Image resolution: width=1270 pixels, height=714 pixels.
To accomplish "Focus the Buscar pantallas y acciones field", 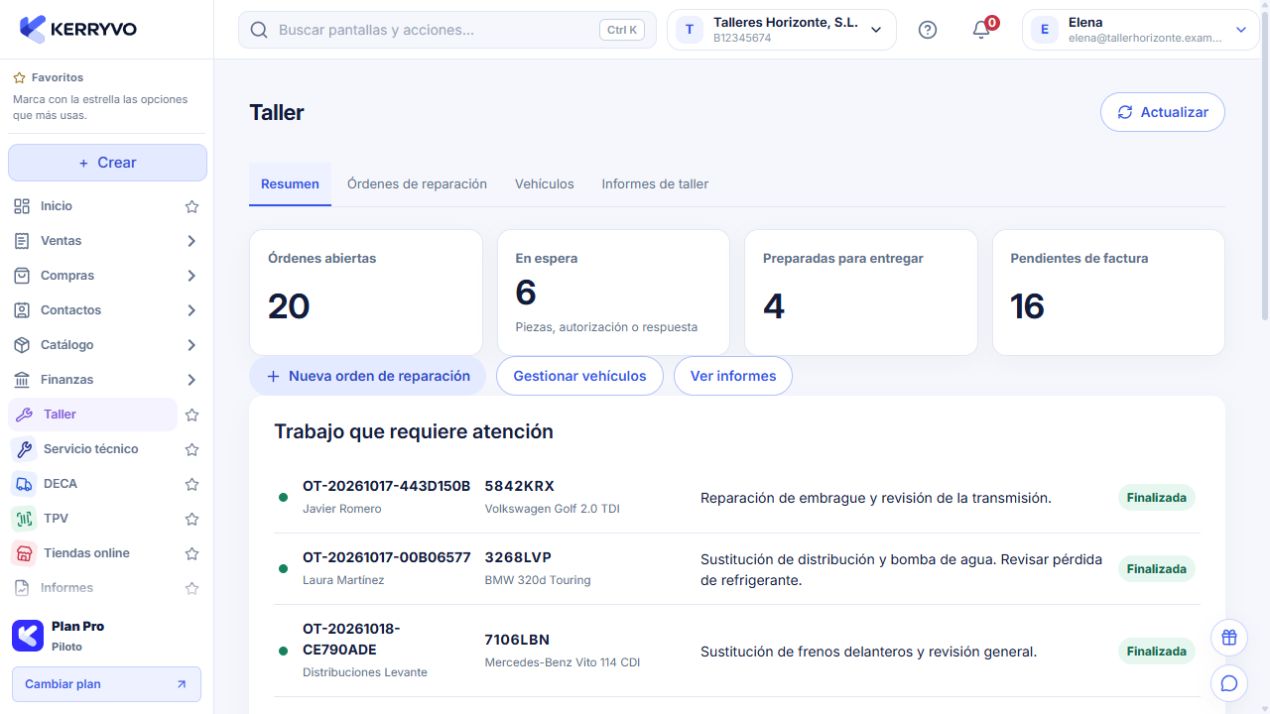I will (447, 30).
